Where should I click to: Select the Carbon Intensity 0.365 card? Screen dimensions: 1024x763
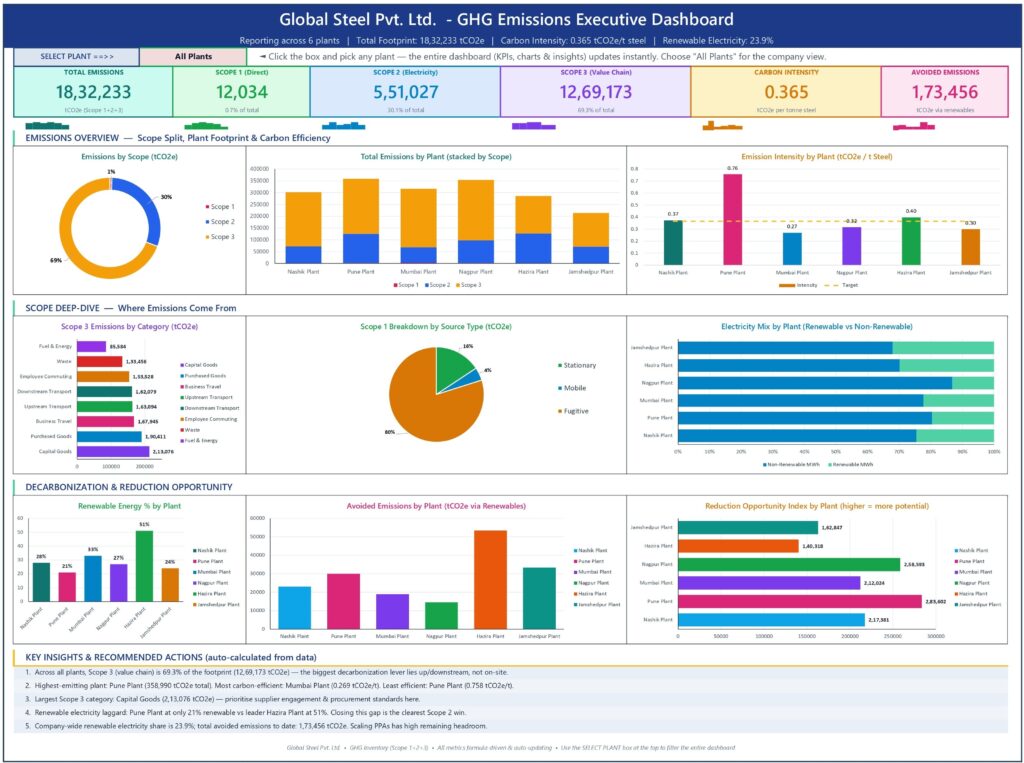click(x=786, y=91)
